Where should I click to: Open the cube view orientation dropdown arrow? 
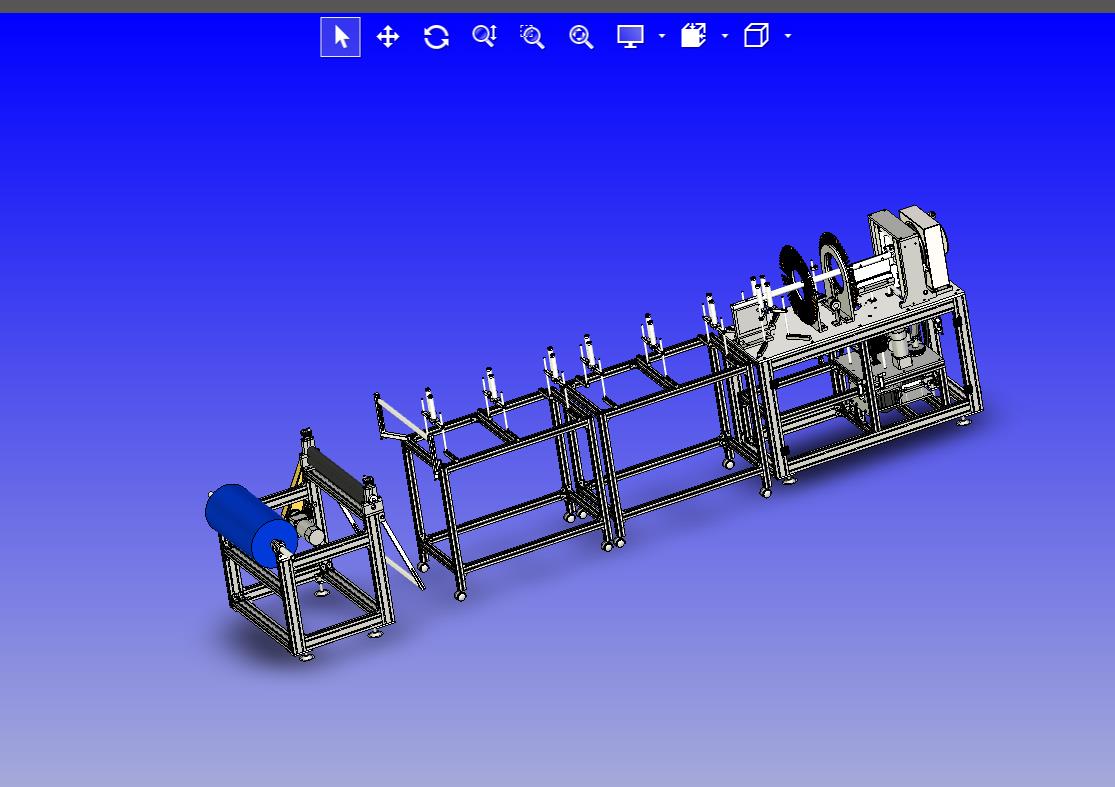pyautogui.click(x=788, y=36)
